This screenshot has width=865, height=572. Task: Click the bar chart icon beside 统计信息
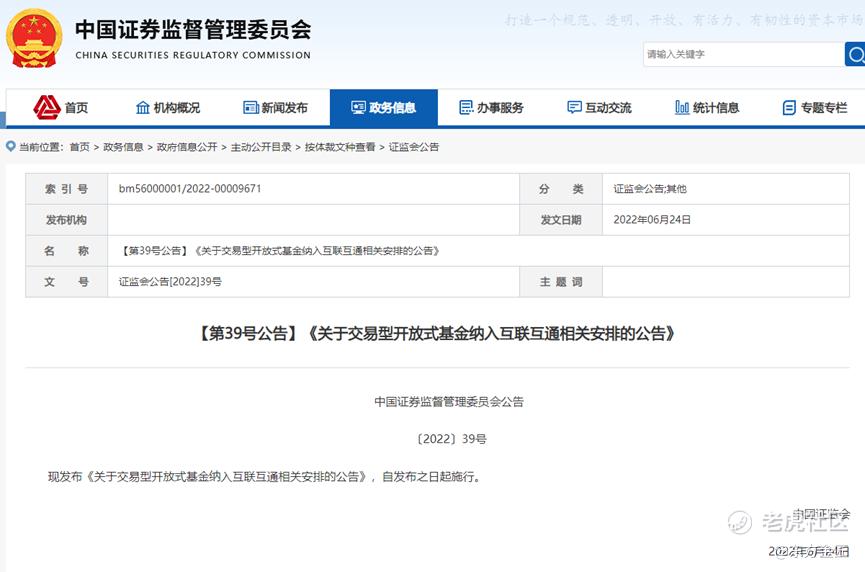682,108
